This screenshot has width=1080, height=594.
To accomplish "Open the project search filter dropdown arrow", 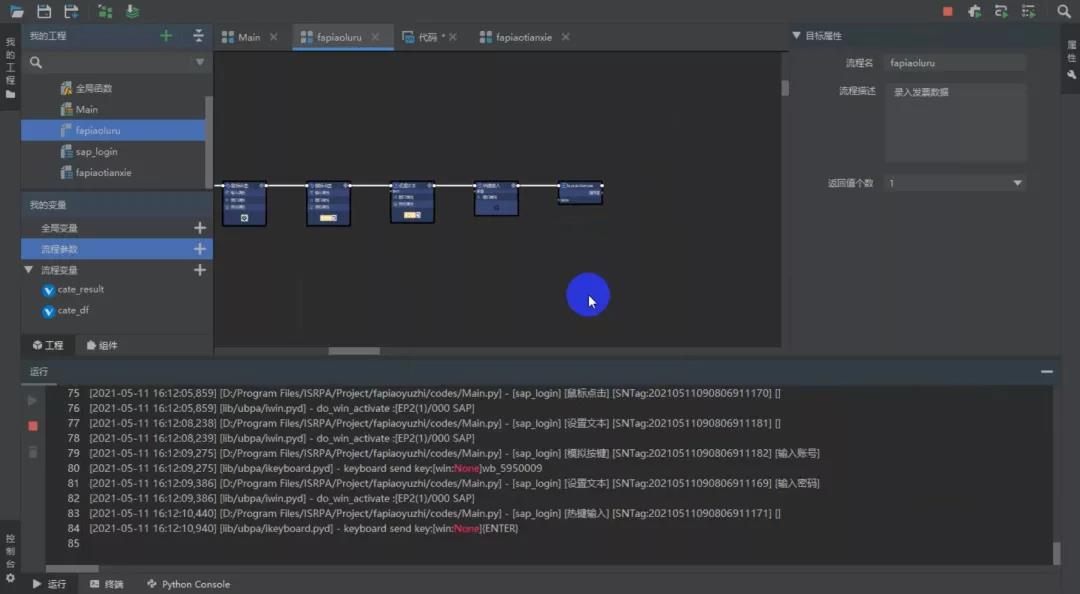I will click(199, 62).
